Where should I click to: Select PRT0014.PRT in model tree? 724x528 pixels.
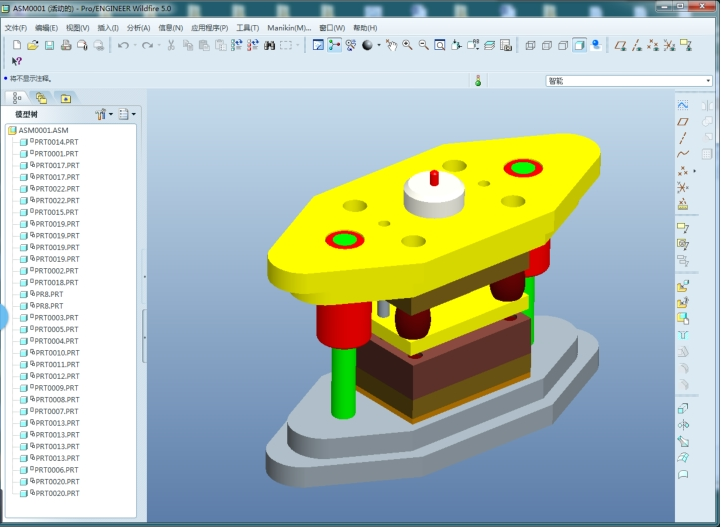[x=56, y=142]
